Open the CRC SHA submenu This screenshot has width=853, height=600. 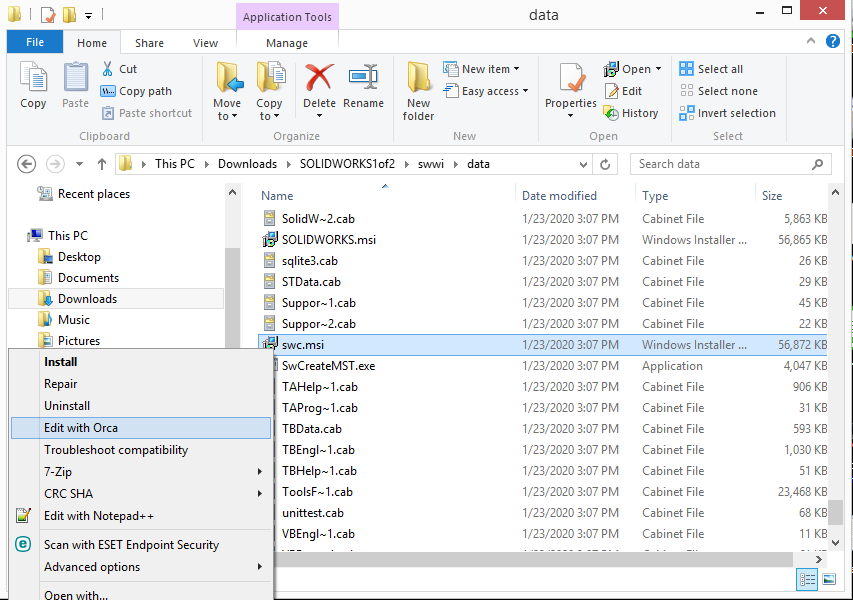coord(141,493)
